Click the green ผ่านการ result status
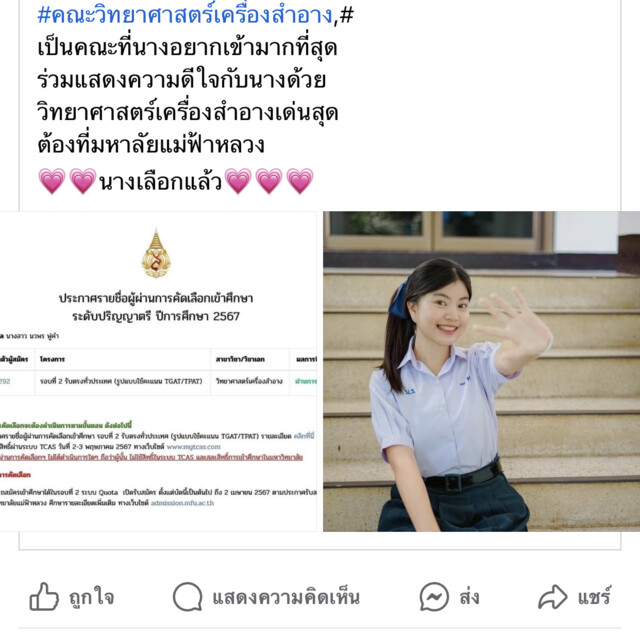640x640 pixels. pos(306,381)
